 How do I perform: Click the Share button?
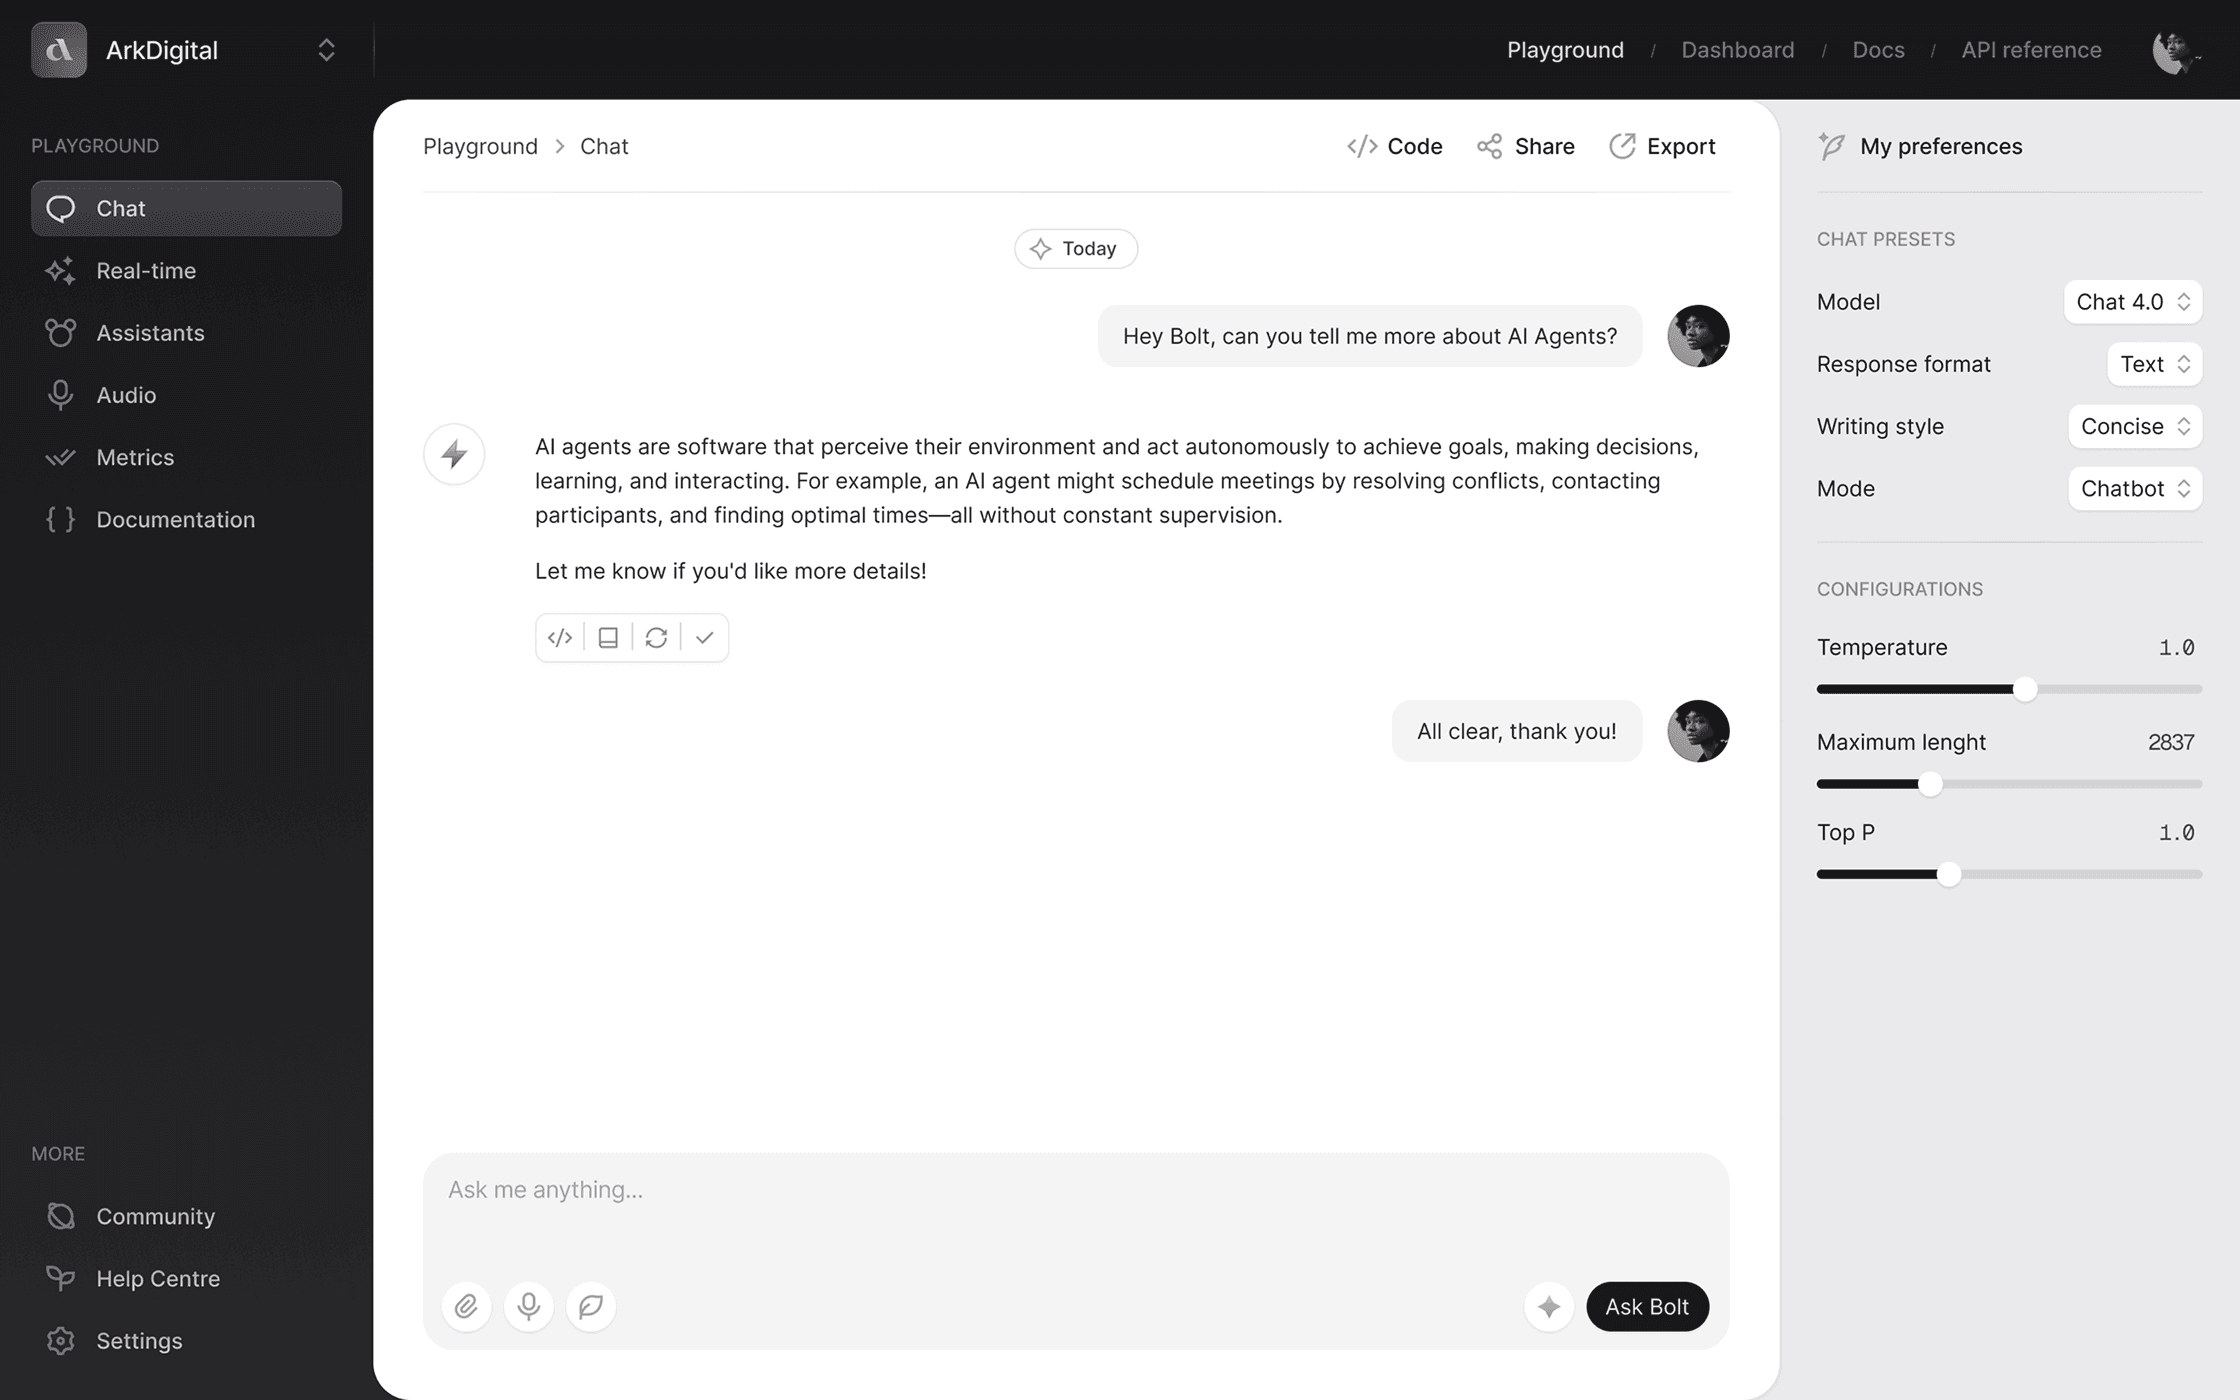[x=1524, y=145]
